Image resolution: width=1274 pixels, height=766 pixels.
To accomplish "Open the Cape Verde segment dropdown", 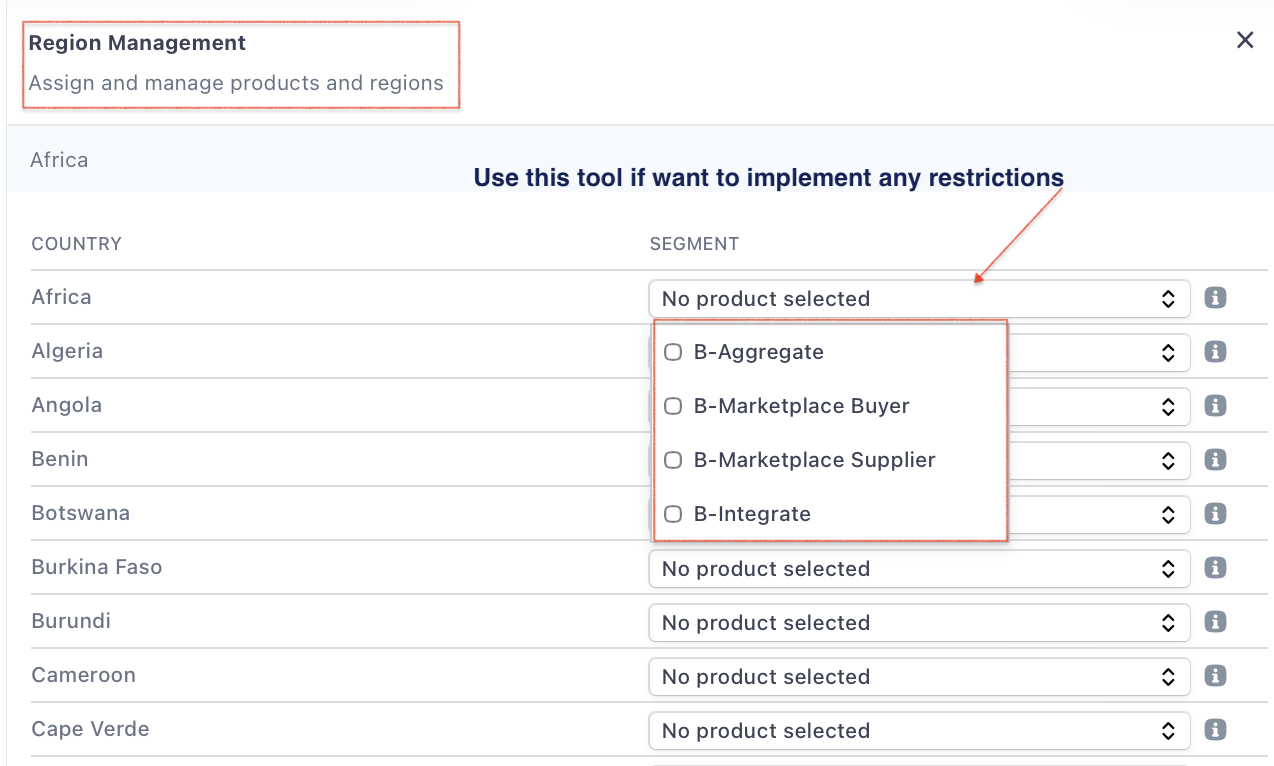I will click(918, 731).
